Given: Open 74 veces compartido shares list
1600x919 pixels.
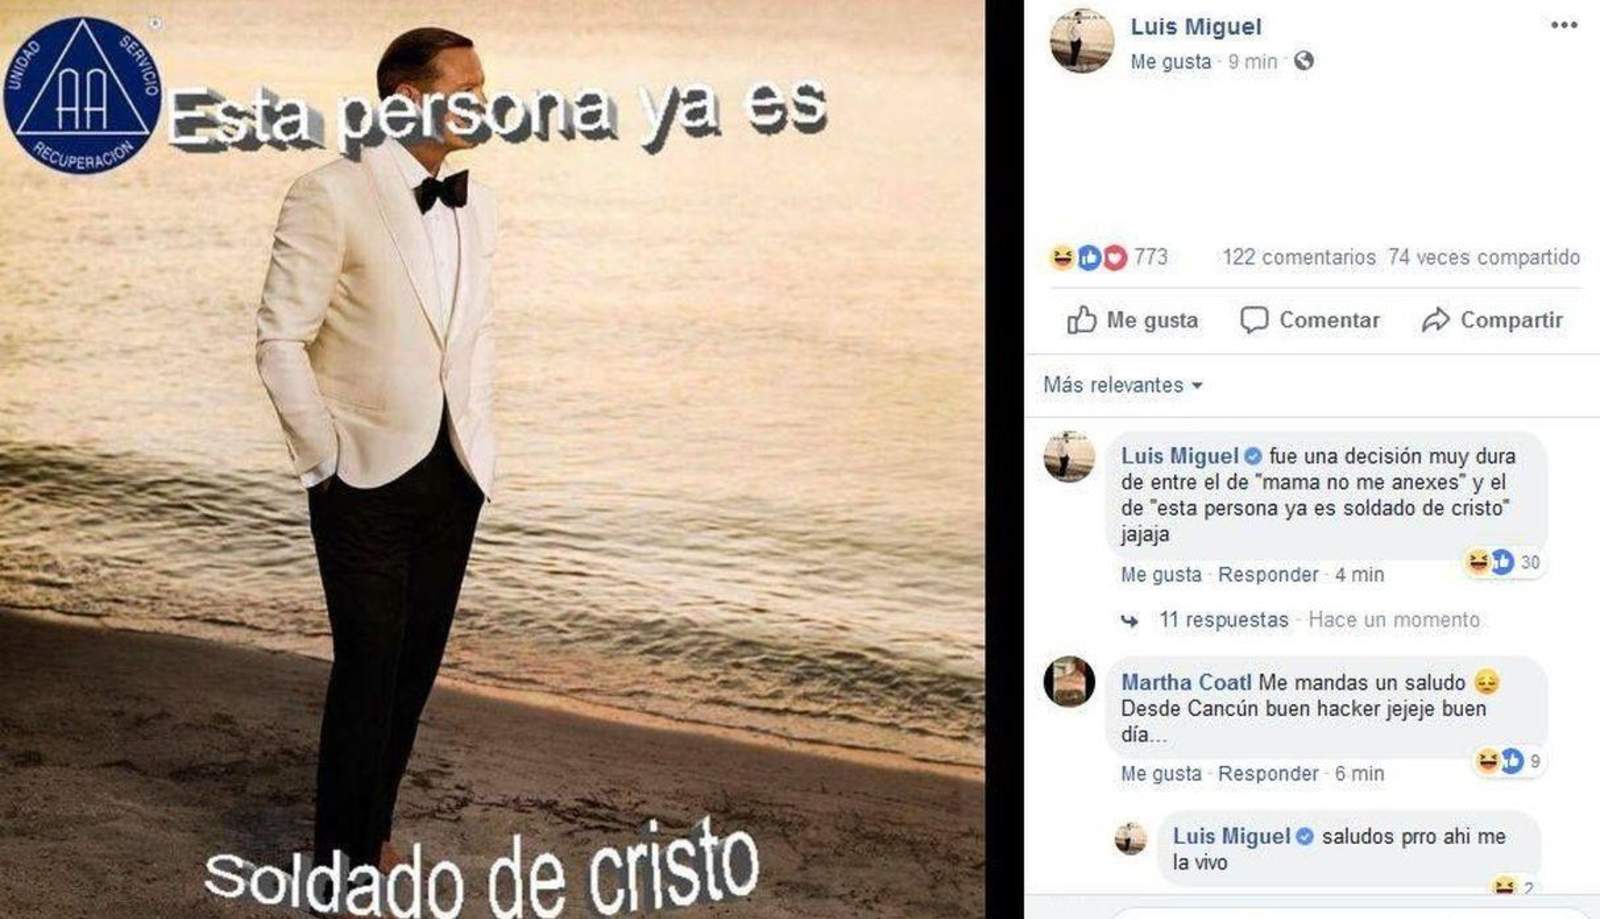Looking at the screenshot, I should (1484, 257).
